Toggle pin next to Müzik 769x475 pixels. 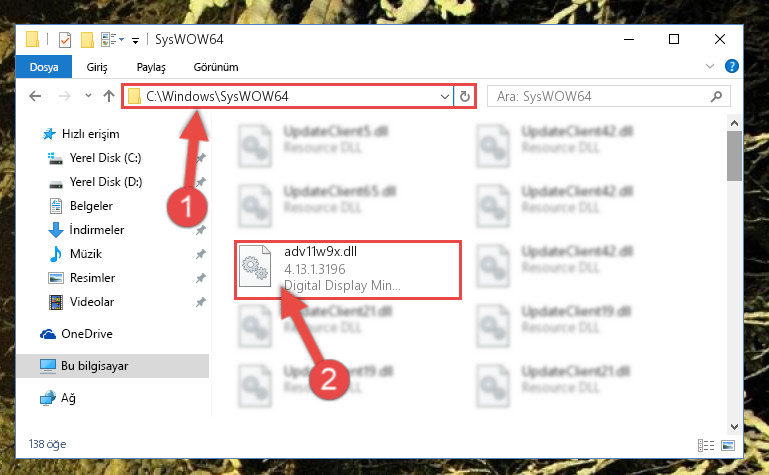click(201, 254)
